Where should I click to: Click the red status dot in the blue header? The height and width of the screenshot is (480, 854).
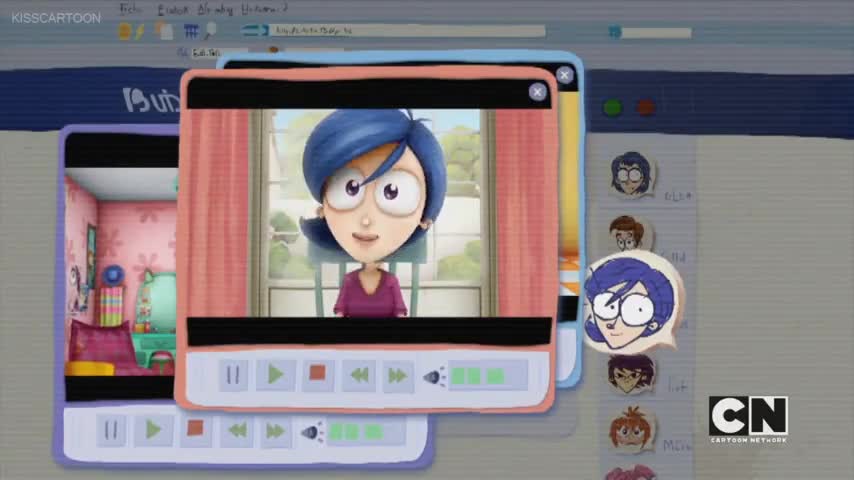coord(646,107)
